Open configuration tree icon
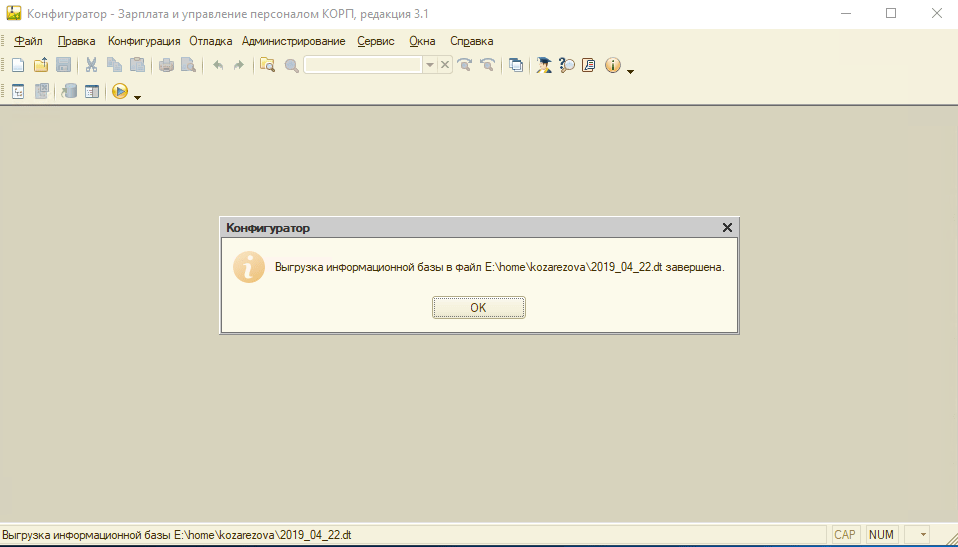Image resolution: width=958 pixels, height=547 pixels. pos(18,92)
